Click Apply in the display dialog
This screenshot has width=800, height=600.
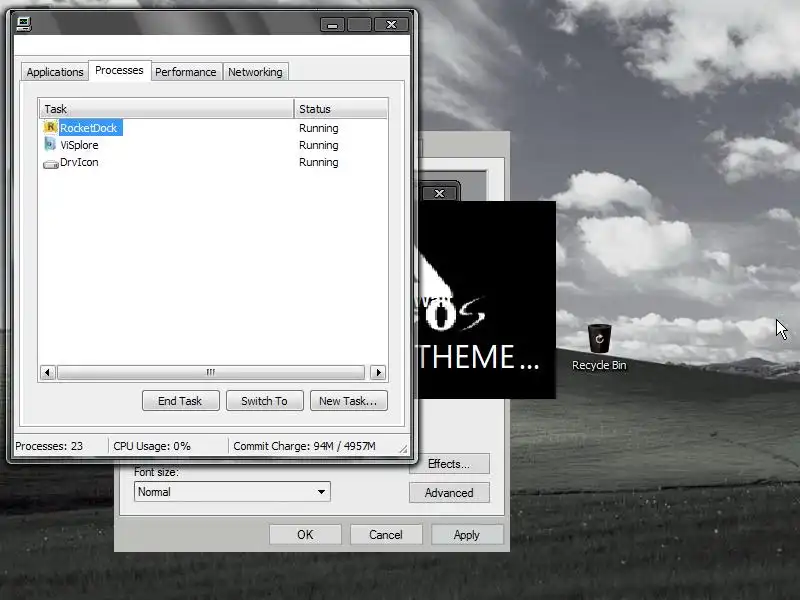point(467,535)
